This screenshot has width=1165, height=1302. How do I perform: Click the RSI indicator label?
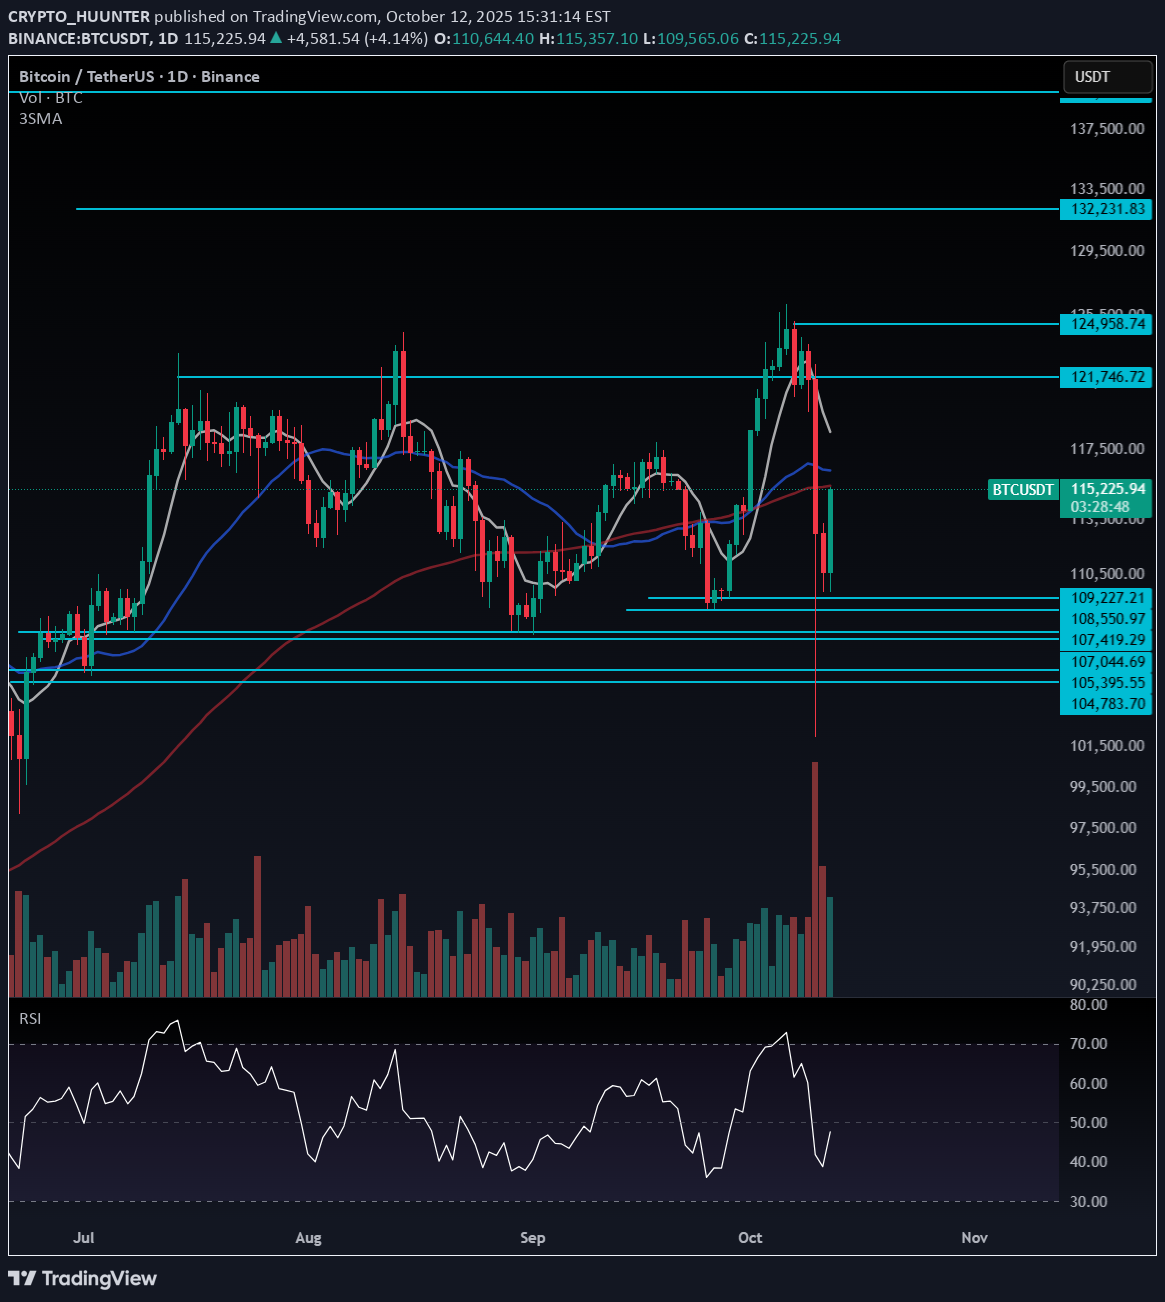(31, 1018)
